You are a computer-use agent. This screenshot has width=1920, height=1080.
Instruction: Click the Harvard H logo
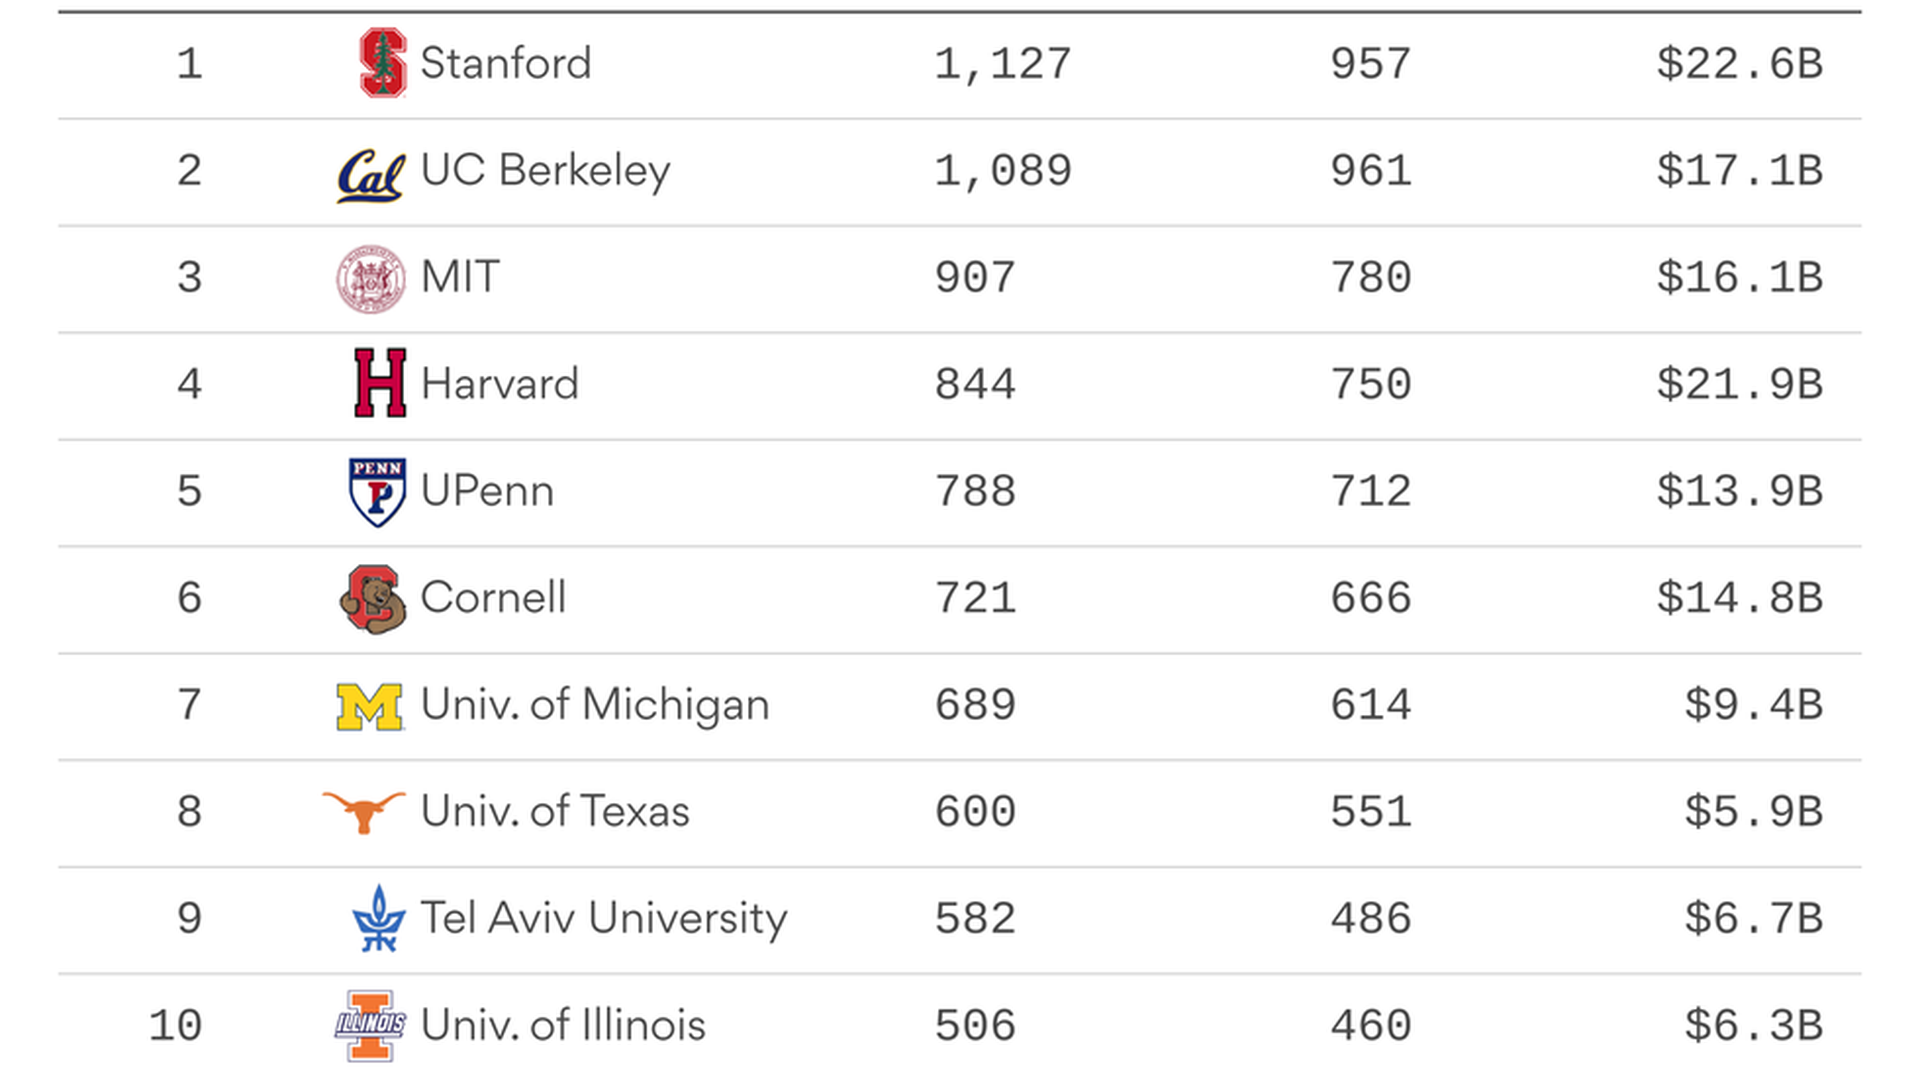coord(380,383)
